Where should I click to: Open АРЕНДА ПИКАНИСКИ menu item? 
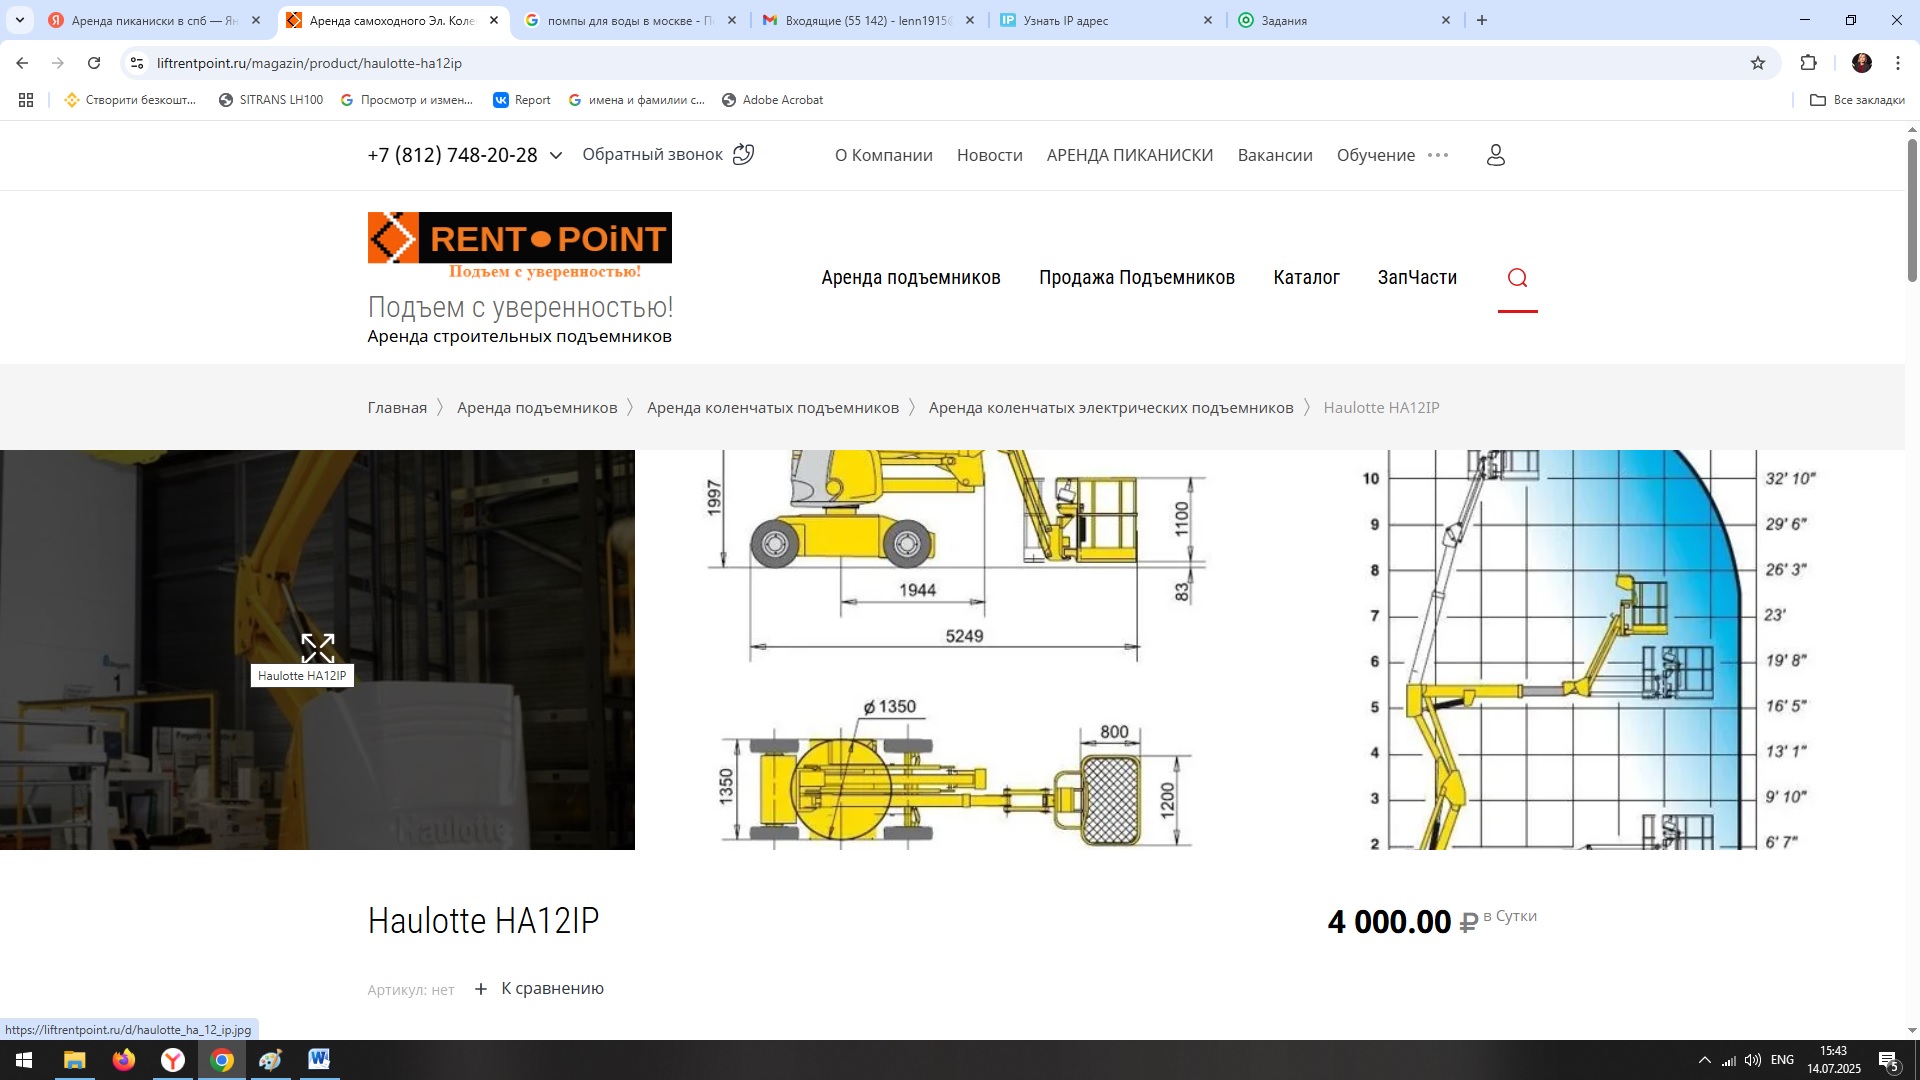tap(1129, 155)
